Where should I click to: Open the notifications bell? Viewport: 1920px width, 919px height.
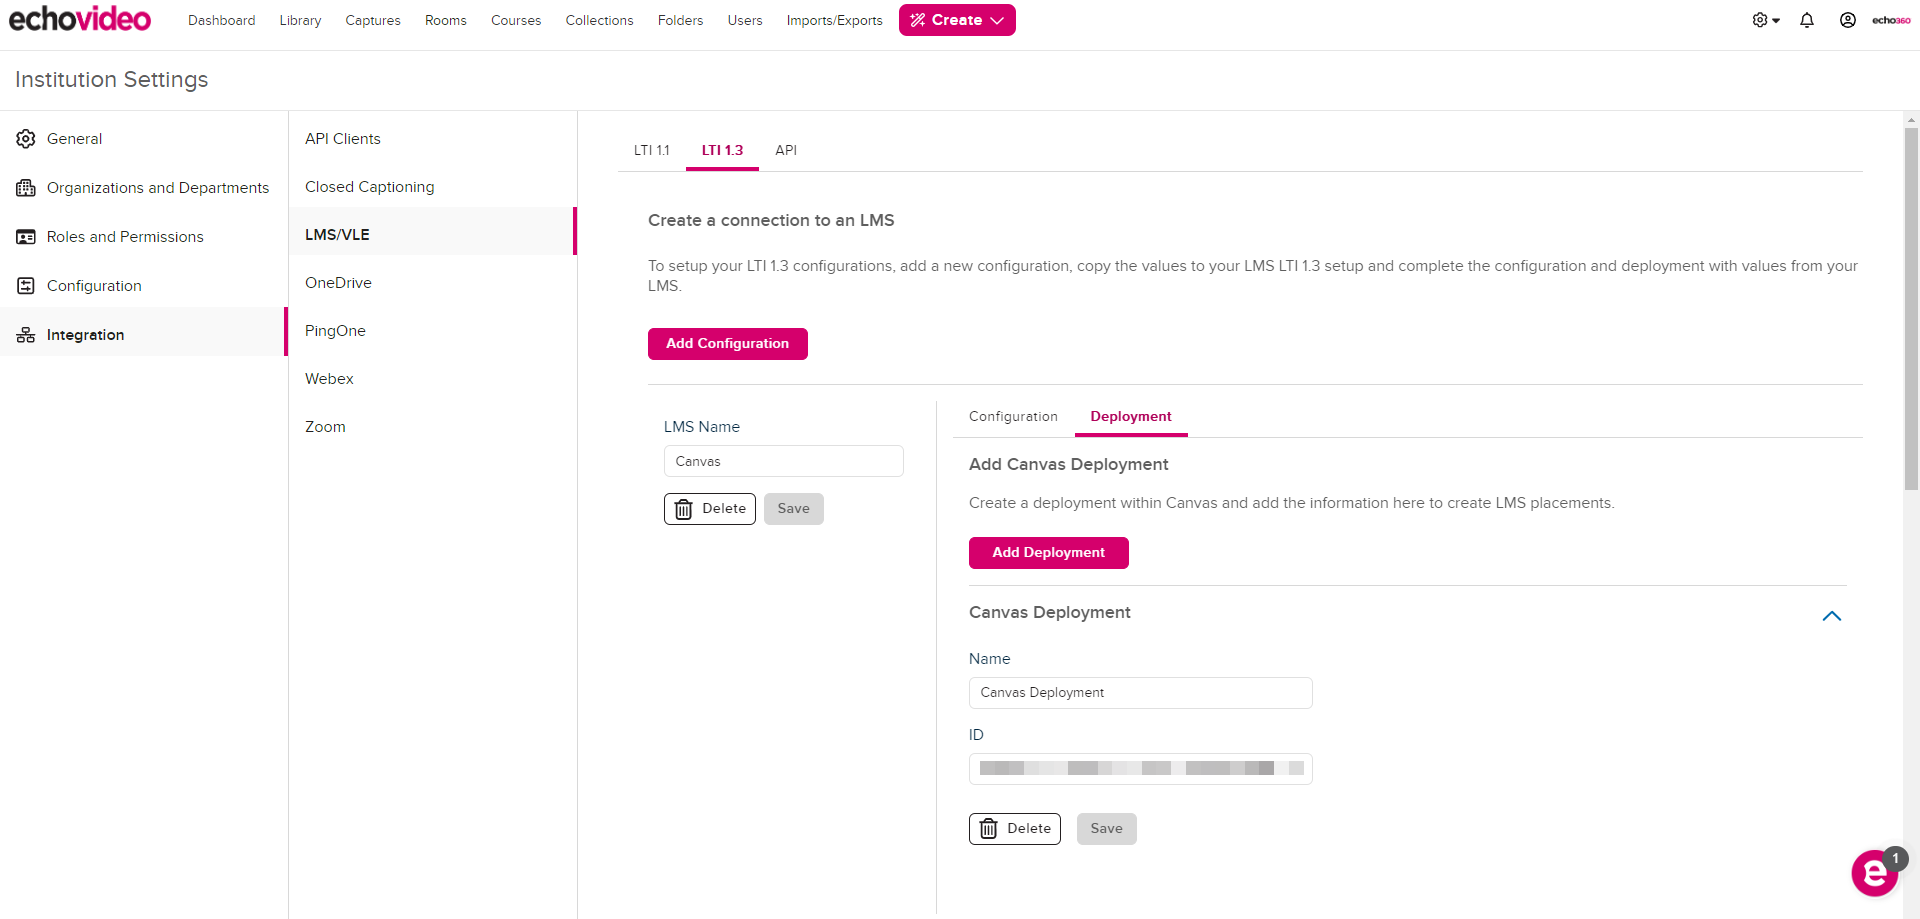coord(1807,20)
